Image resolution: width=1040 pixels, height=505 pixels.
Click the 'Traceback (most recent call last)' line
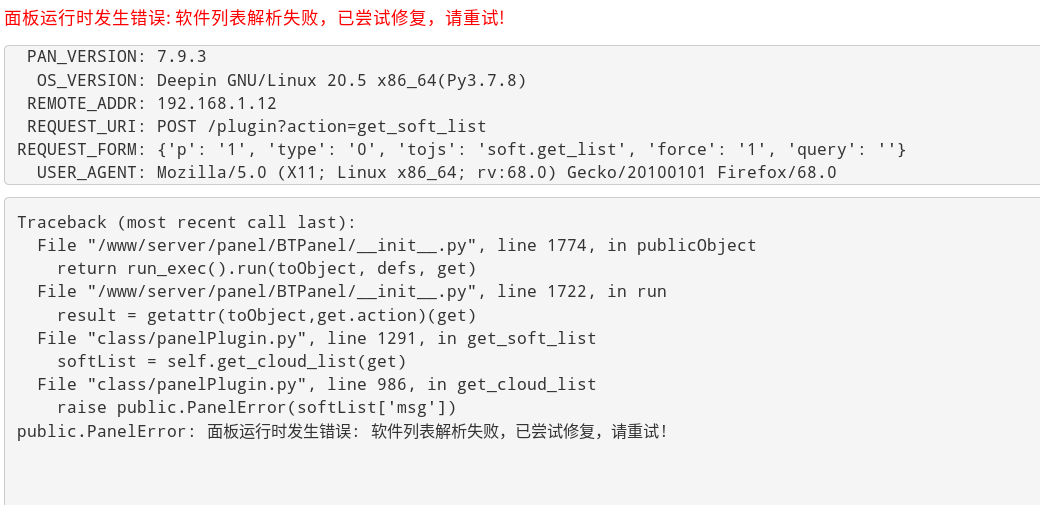[186, 222]
